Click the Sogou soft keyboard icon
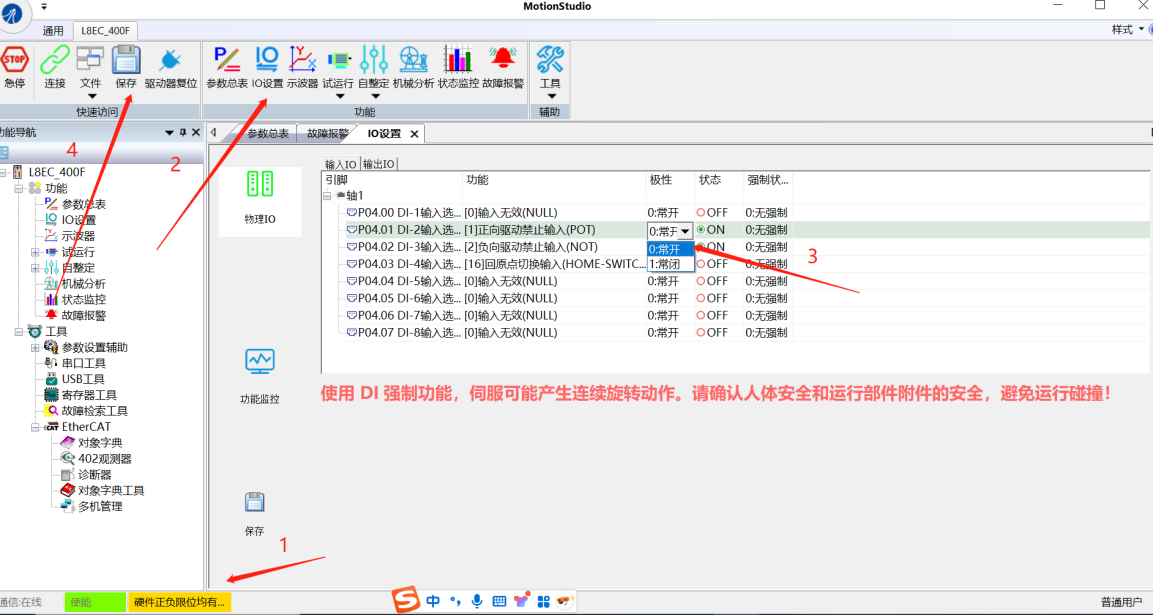The image size is (1153, 615). click(x=499, y=601)
